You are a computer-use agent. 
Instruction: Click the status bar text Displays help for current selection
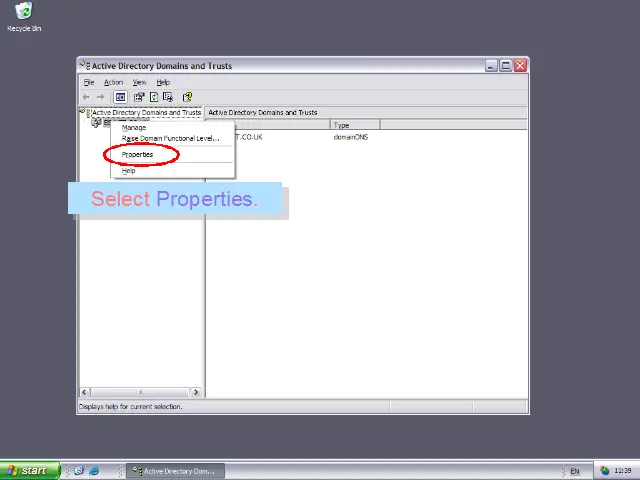(131, 407)
